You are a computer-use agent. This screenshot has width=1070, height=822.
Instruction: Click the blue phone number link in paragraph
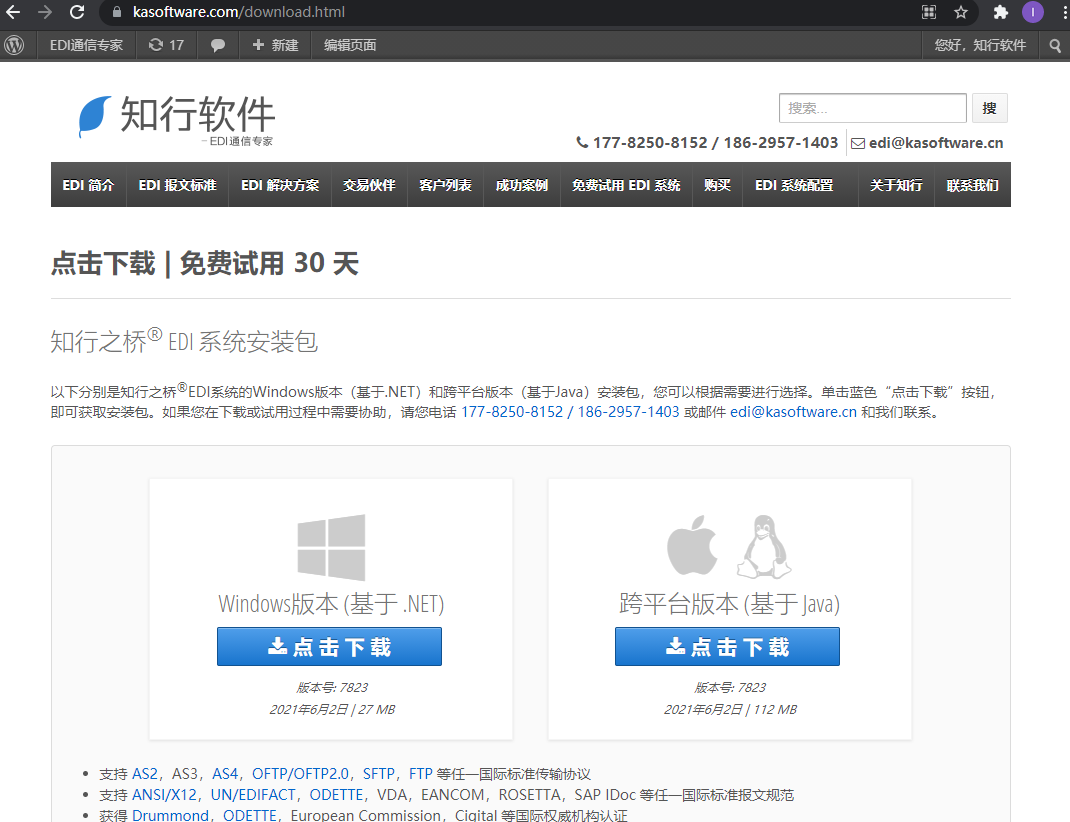(x=570, y=412)
